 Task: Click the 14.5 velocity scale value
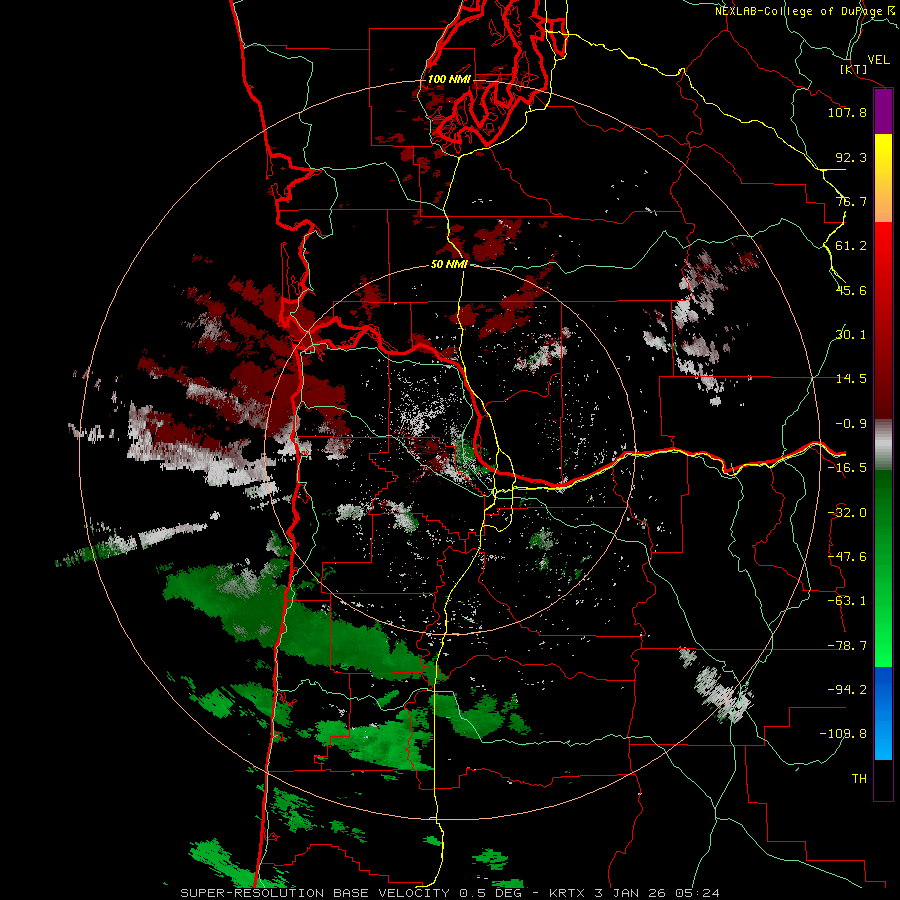851,379
